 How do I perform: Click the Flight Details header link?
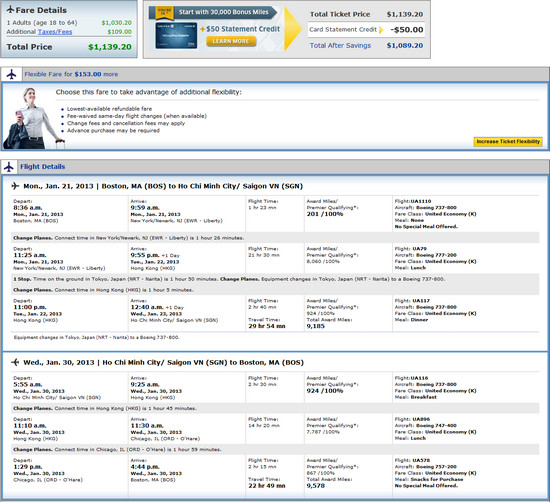tap(42, 167)
